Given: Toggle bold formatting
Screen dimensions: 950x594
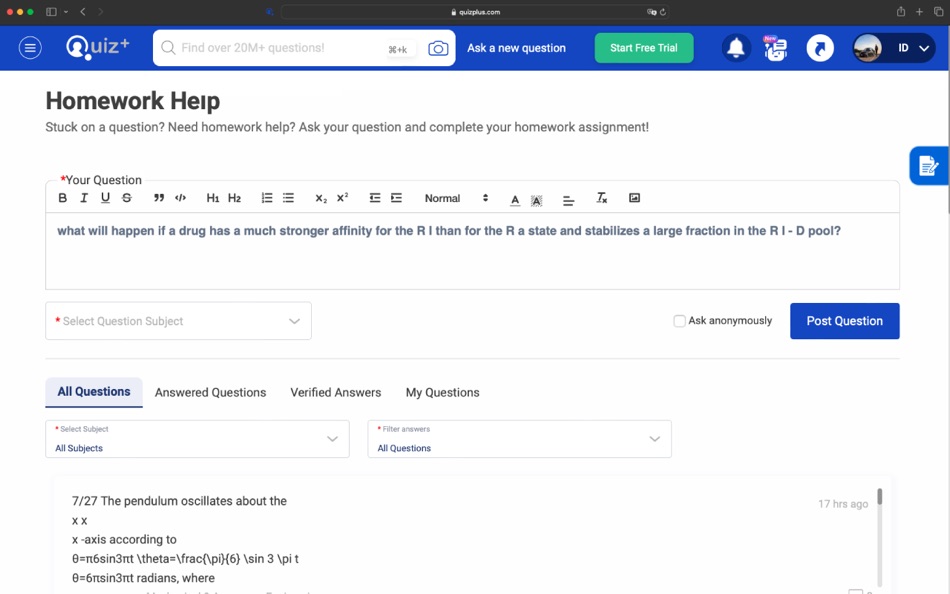Looking at the screenshot, I should click(62, 198).
